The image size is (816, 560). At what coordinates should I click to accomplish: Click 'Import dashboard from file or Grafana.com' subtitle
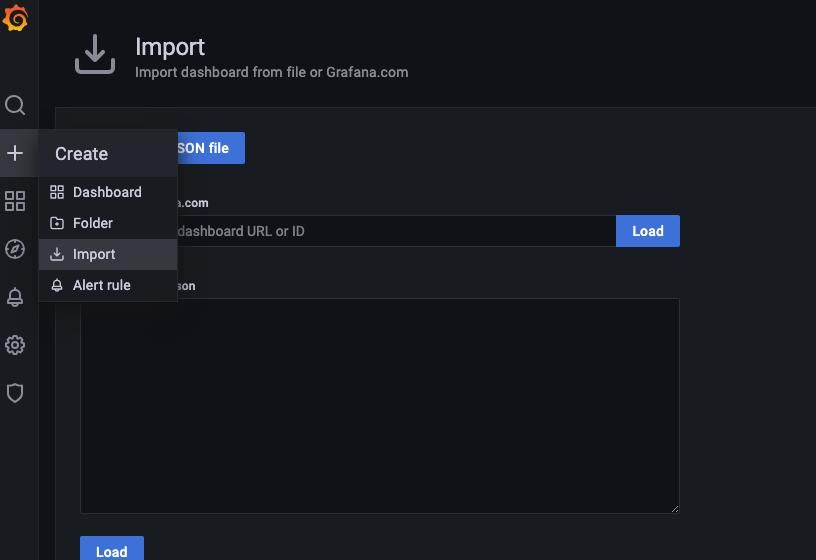[x=272, y=72]
